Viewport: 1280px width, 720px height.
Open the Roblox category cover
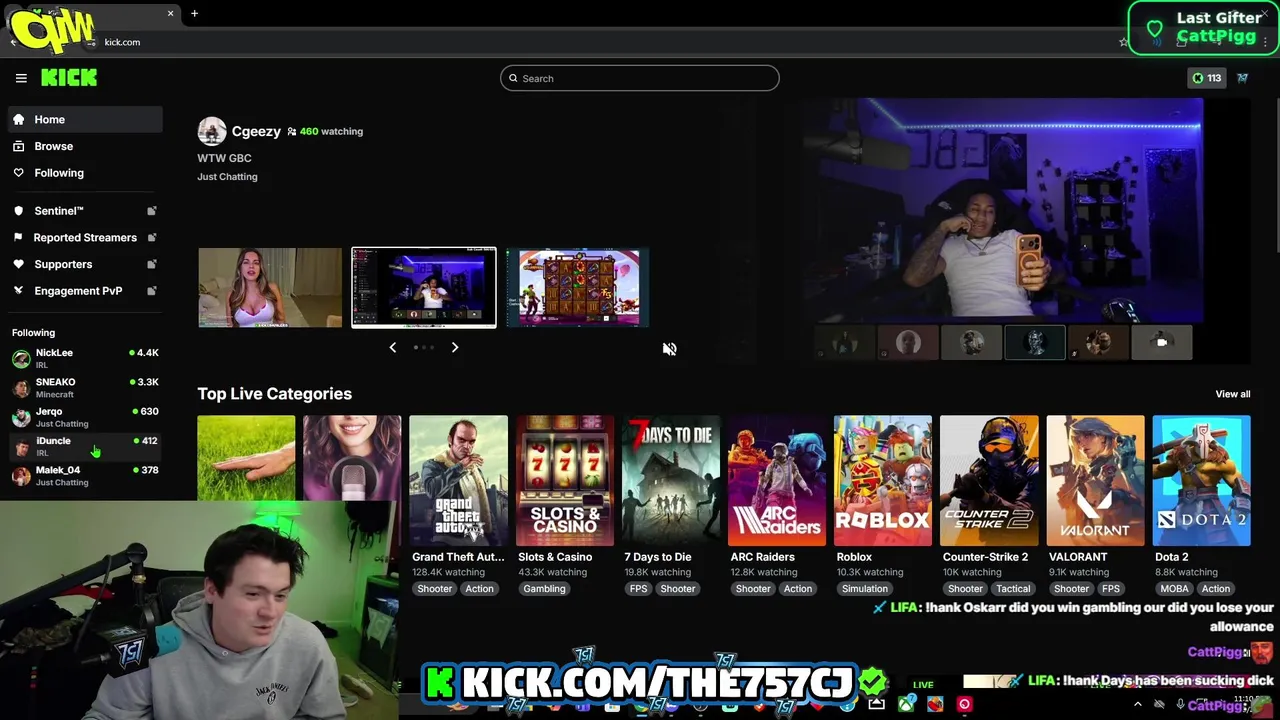click(x=883, y=480)
